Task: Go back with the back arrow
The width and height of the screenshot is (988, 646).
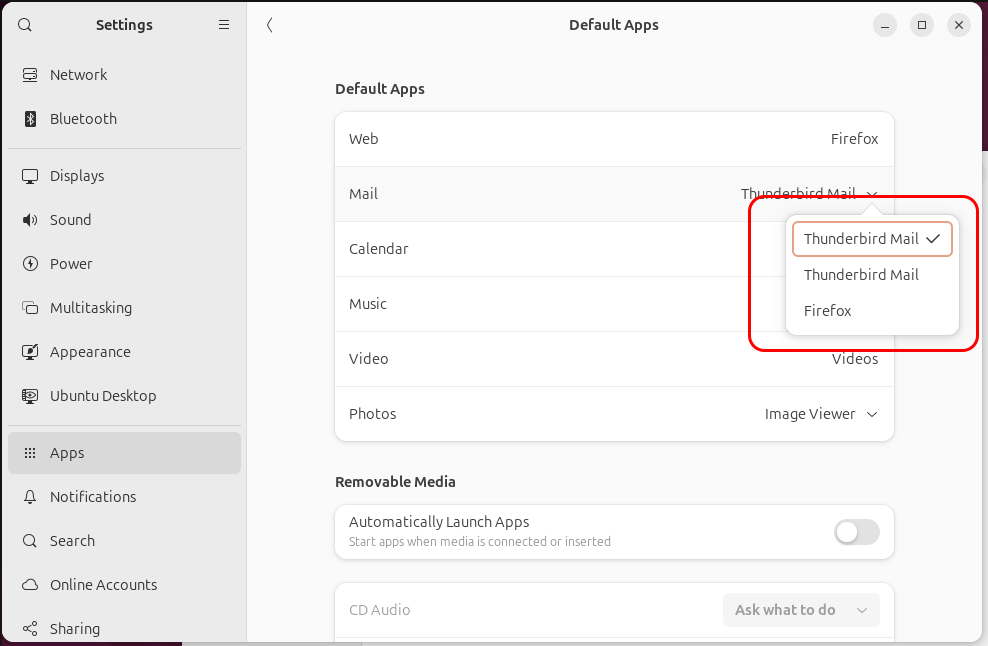Action: pyautogui.click(x=270, y=25)
